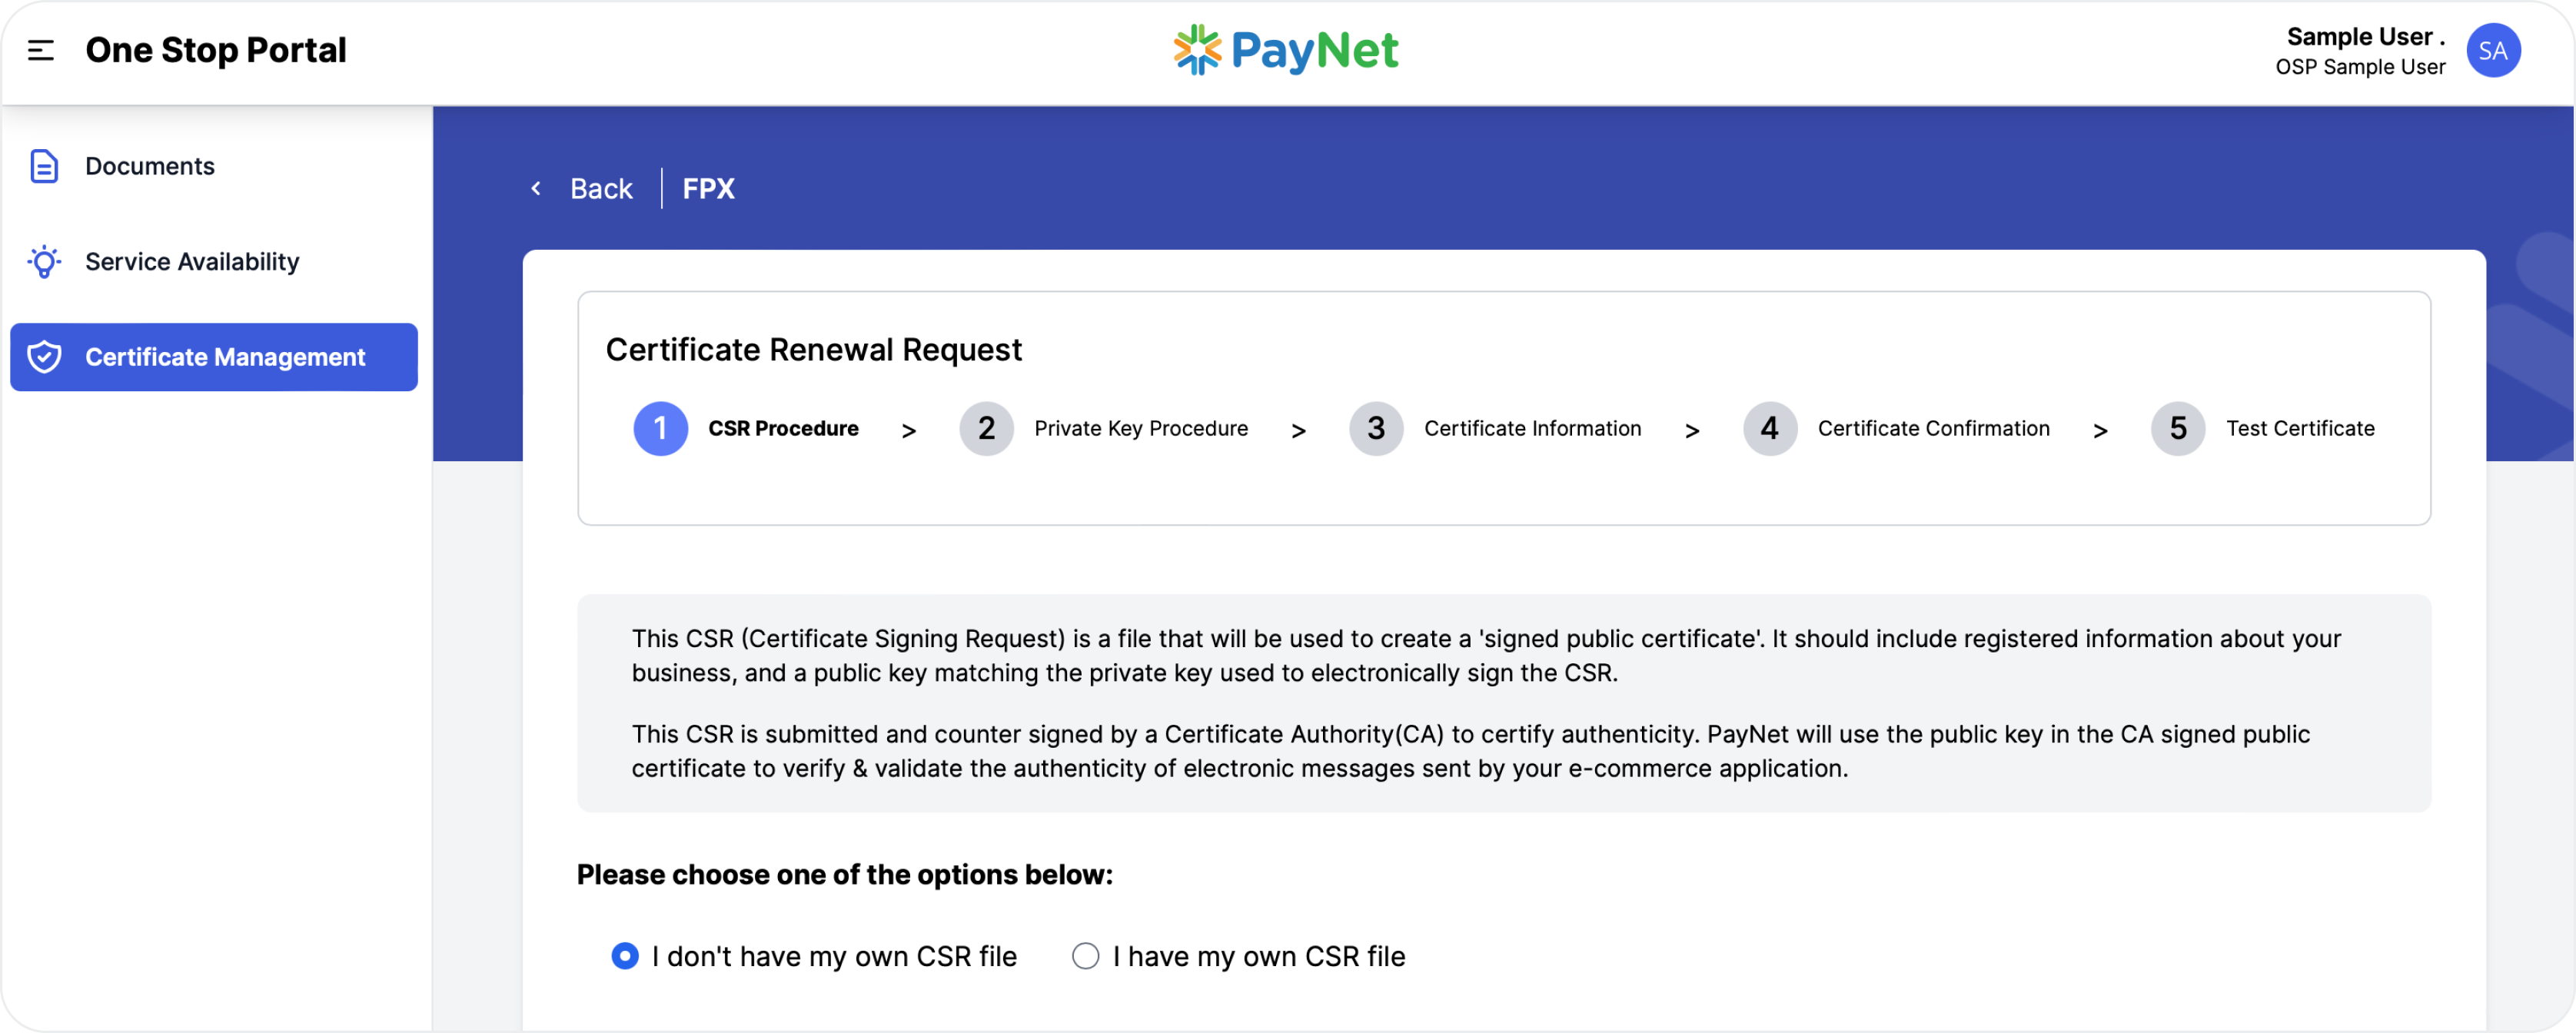Image resolution: width=2576 pixels, height=1033 pixels.
Task: Click step 2 Private Key Procedure circle
Action: [x=986, y=429]
